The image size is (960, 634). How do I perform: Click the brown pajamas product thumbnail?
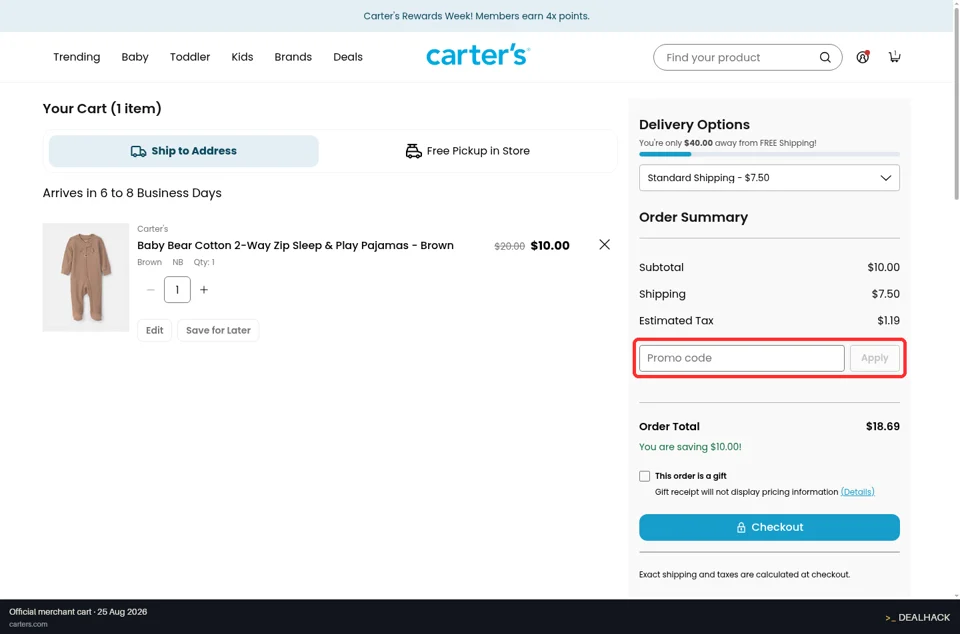pos(86,277)
